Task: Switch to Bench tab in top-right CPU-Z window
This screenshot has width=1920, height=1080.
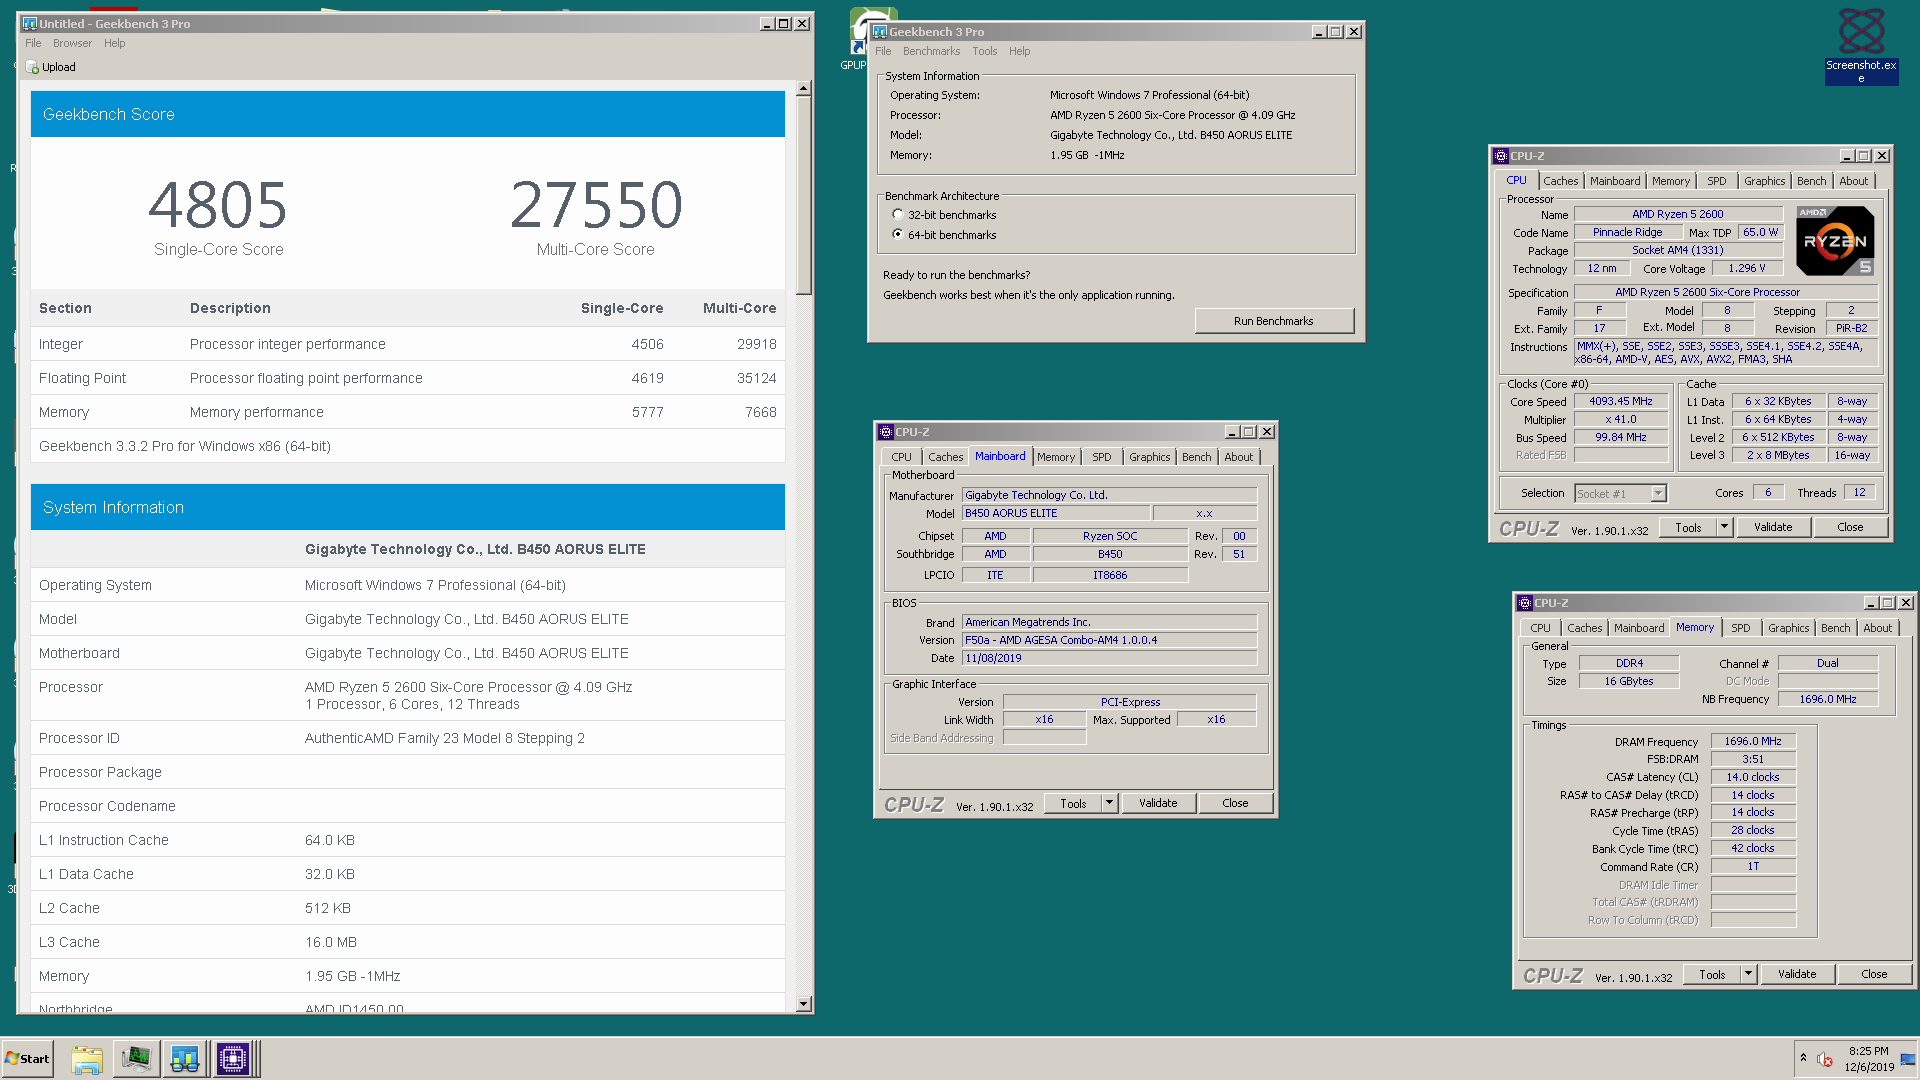Action: click(1811, 181)
